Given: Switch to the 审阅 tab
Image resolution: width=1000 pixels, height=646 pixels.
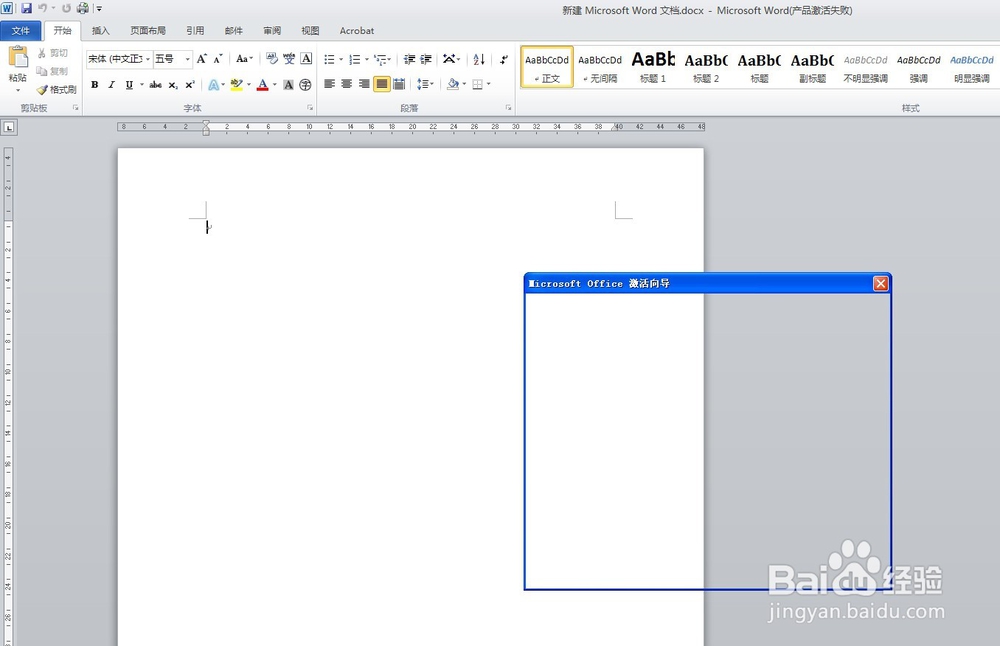Looking at the screenshot, I should (272, 31).
